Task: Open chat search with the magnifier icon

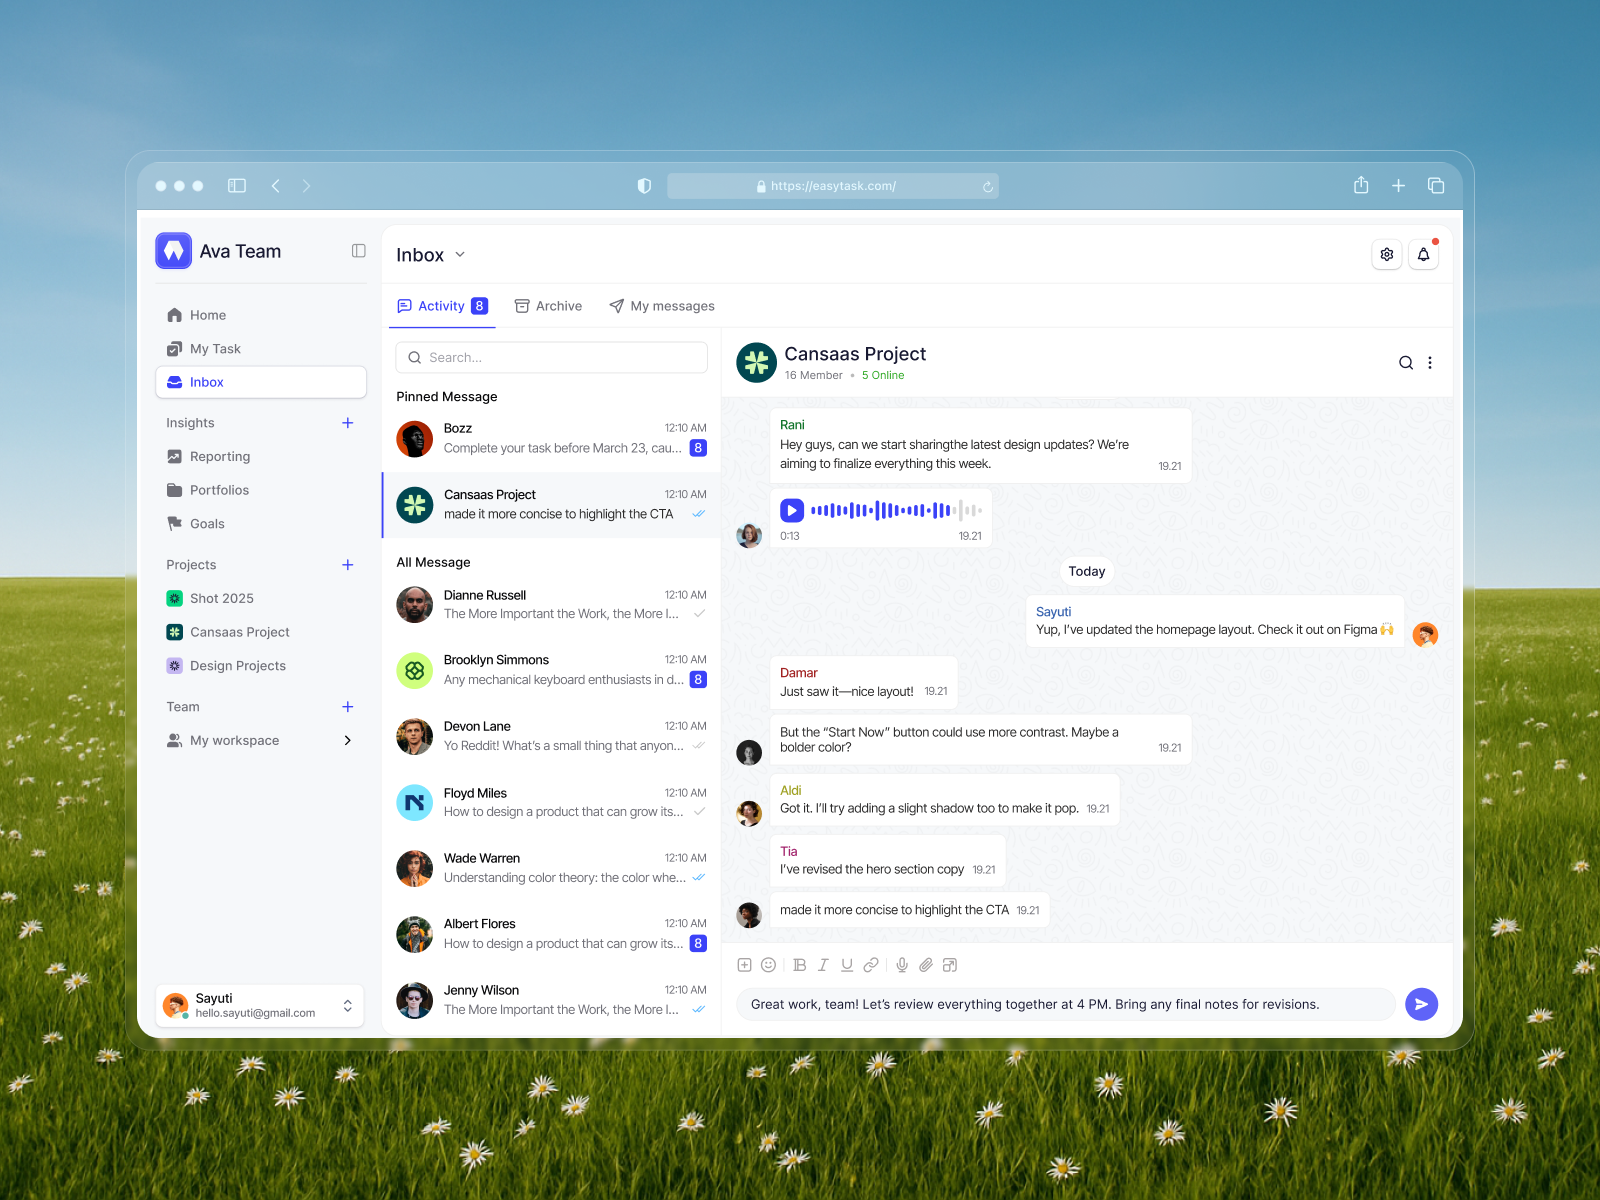Action: (1406, 363)
